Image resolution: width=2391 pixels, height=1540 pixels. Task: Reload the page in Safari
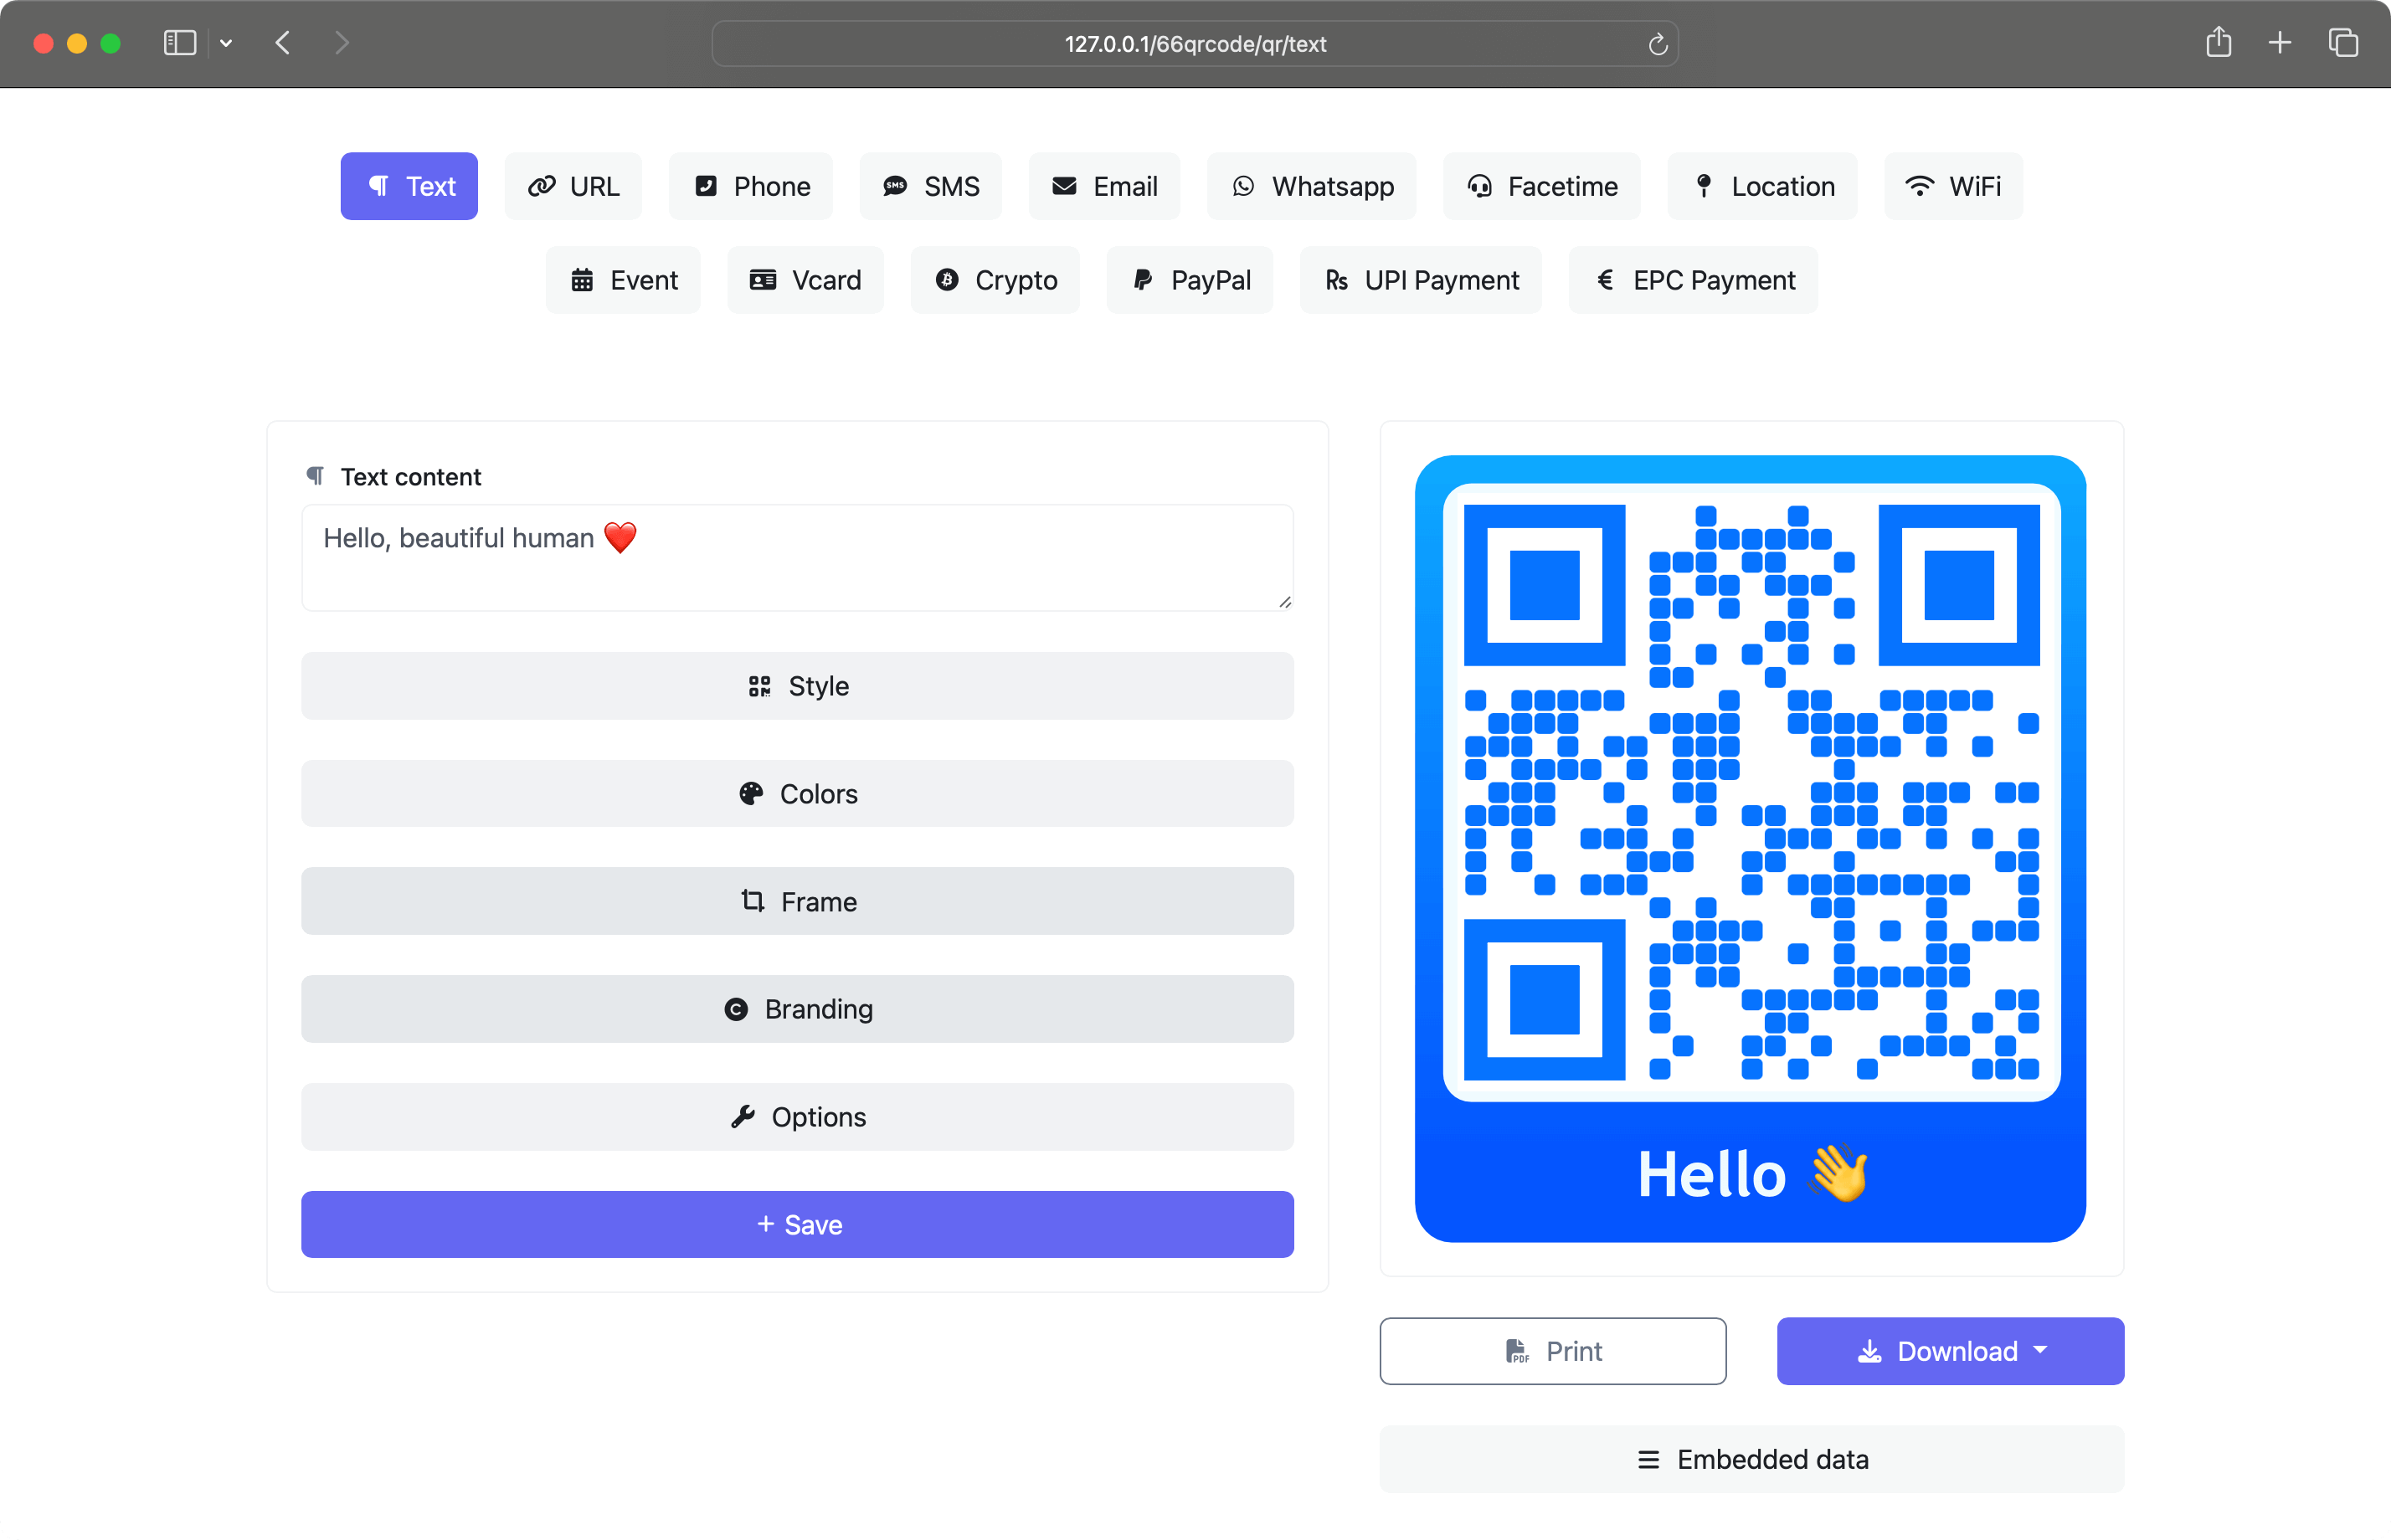1657,44
